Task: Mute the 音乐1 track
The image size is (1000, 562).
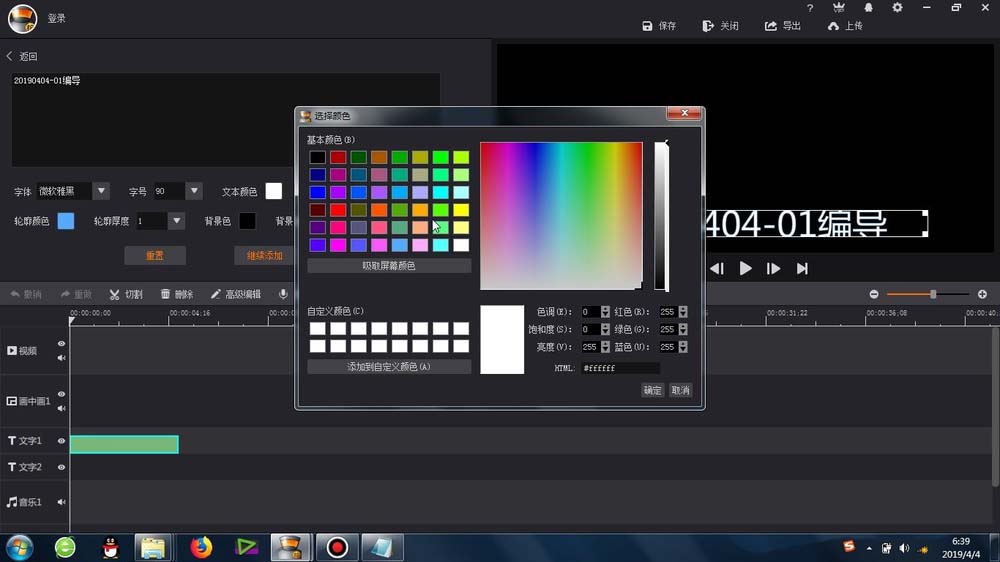Action: [61, 502]
